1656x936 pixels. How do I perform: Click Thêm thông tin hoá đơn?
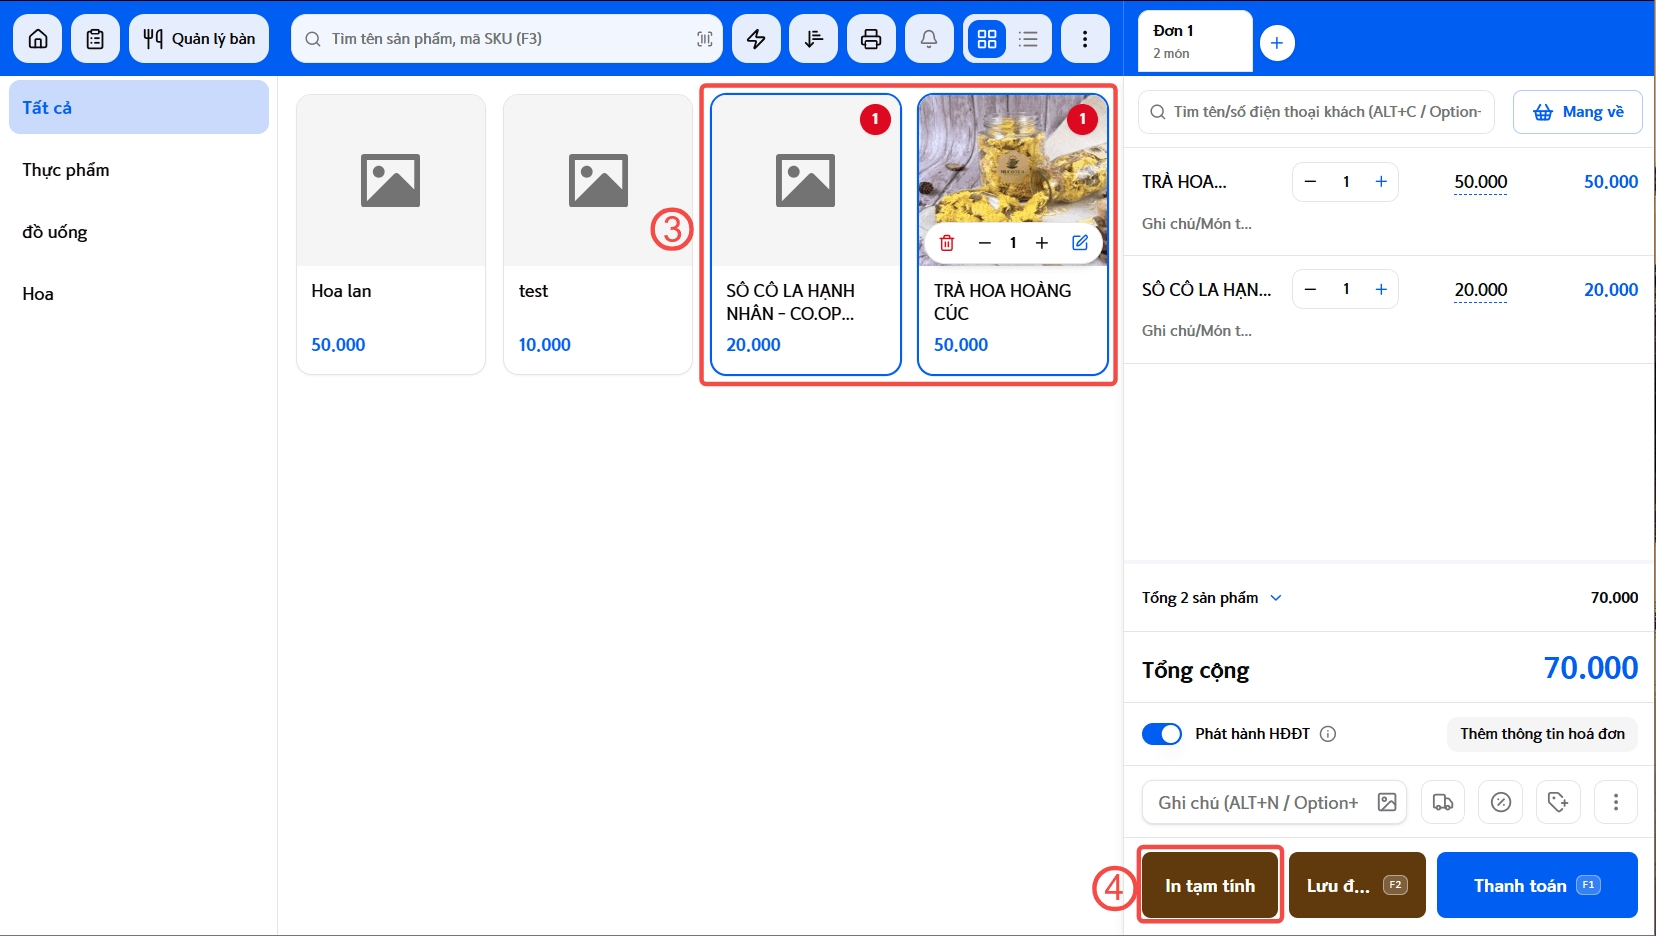(1542, 734)
